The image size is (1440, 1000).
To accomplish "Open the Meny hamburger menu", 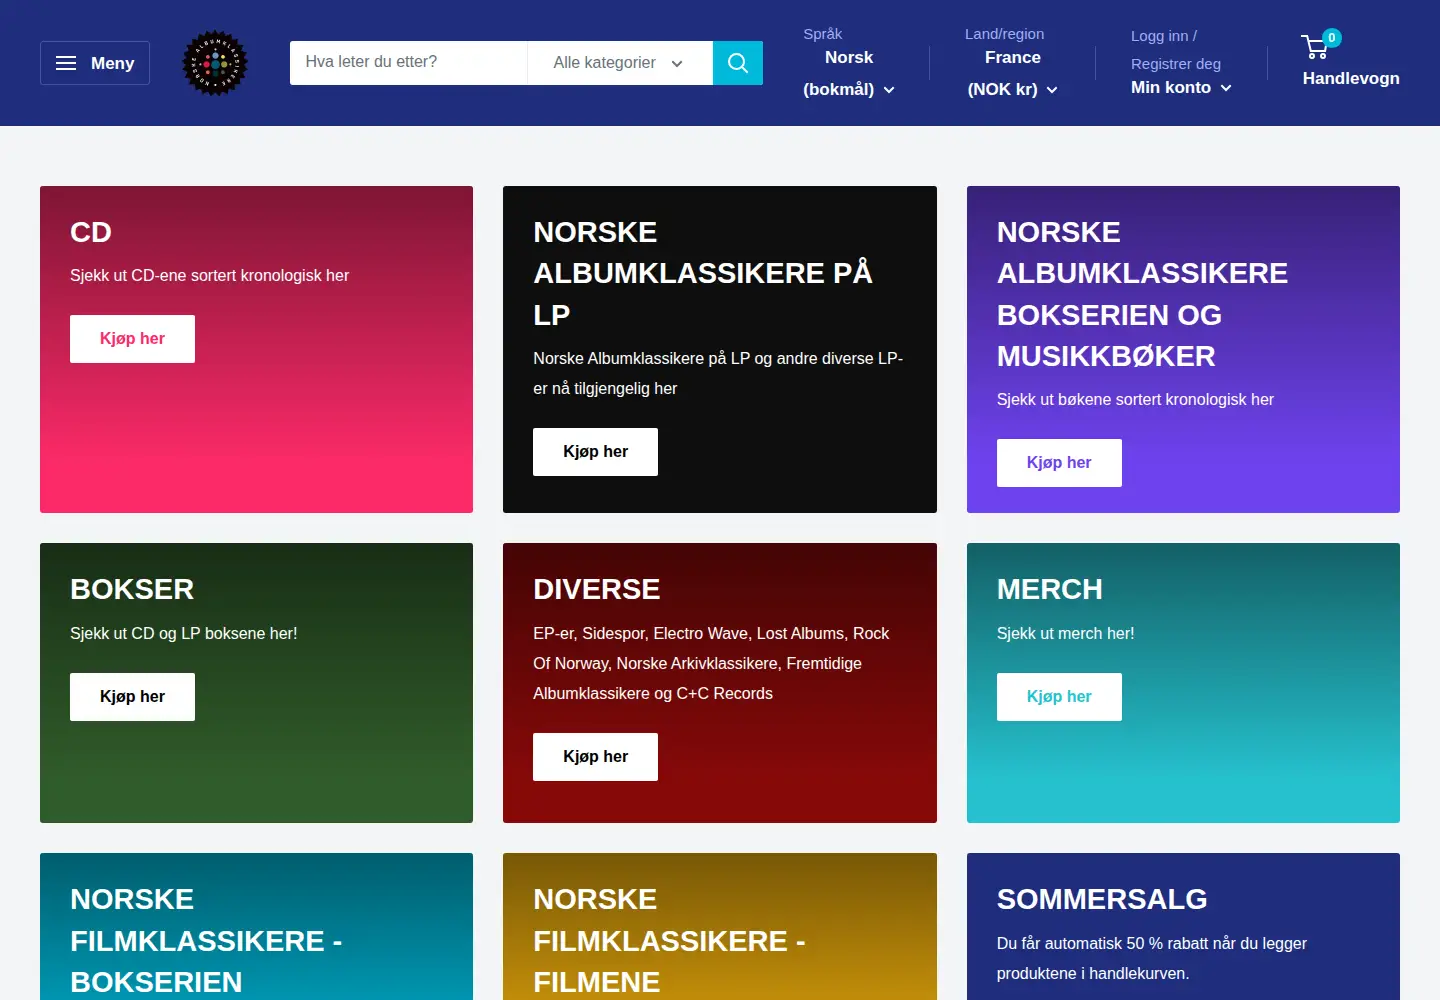I will [95, 63].
